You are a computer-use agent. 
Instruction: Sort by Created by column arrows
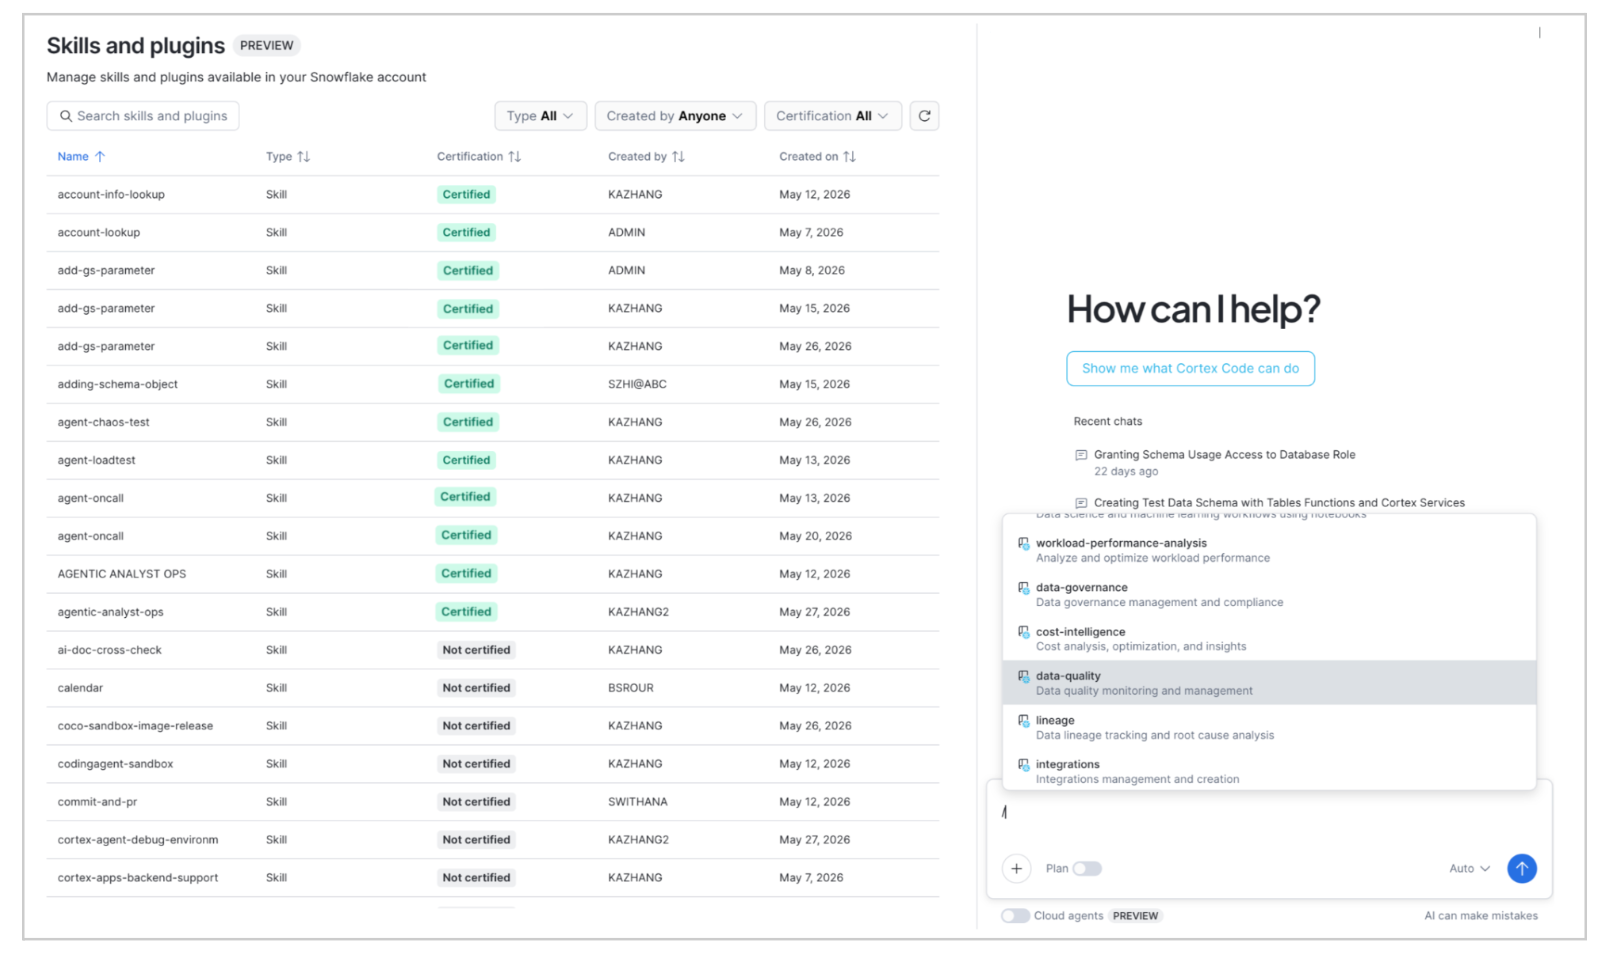[x=678, y=157]
